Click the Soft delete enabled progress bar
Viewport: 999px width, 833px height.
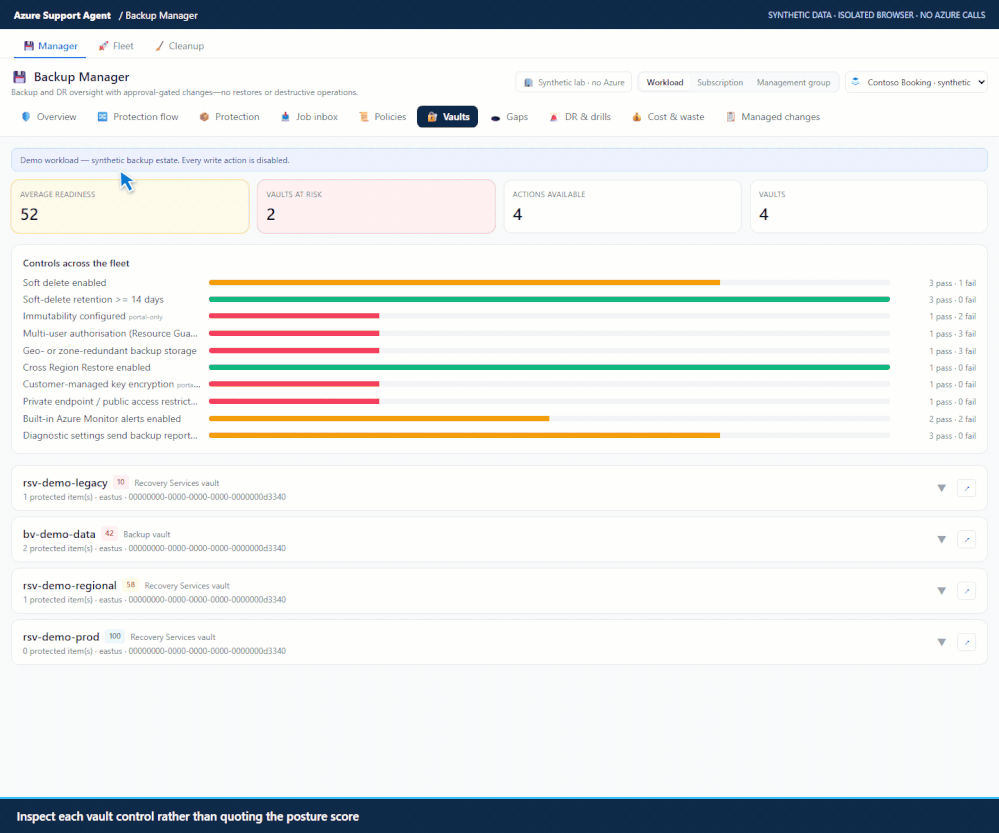click(x=549, y=282)
